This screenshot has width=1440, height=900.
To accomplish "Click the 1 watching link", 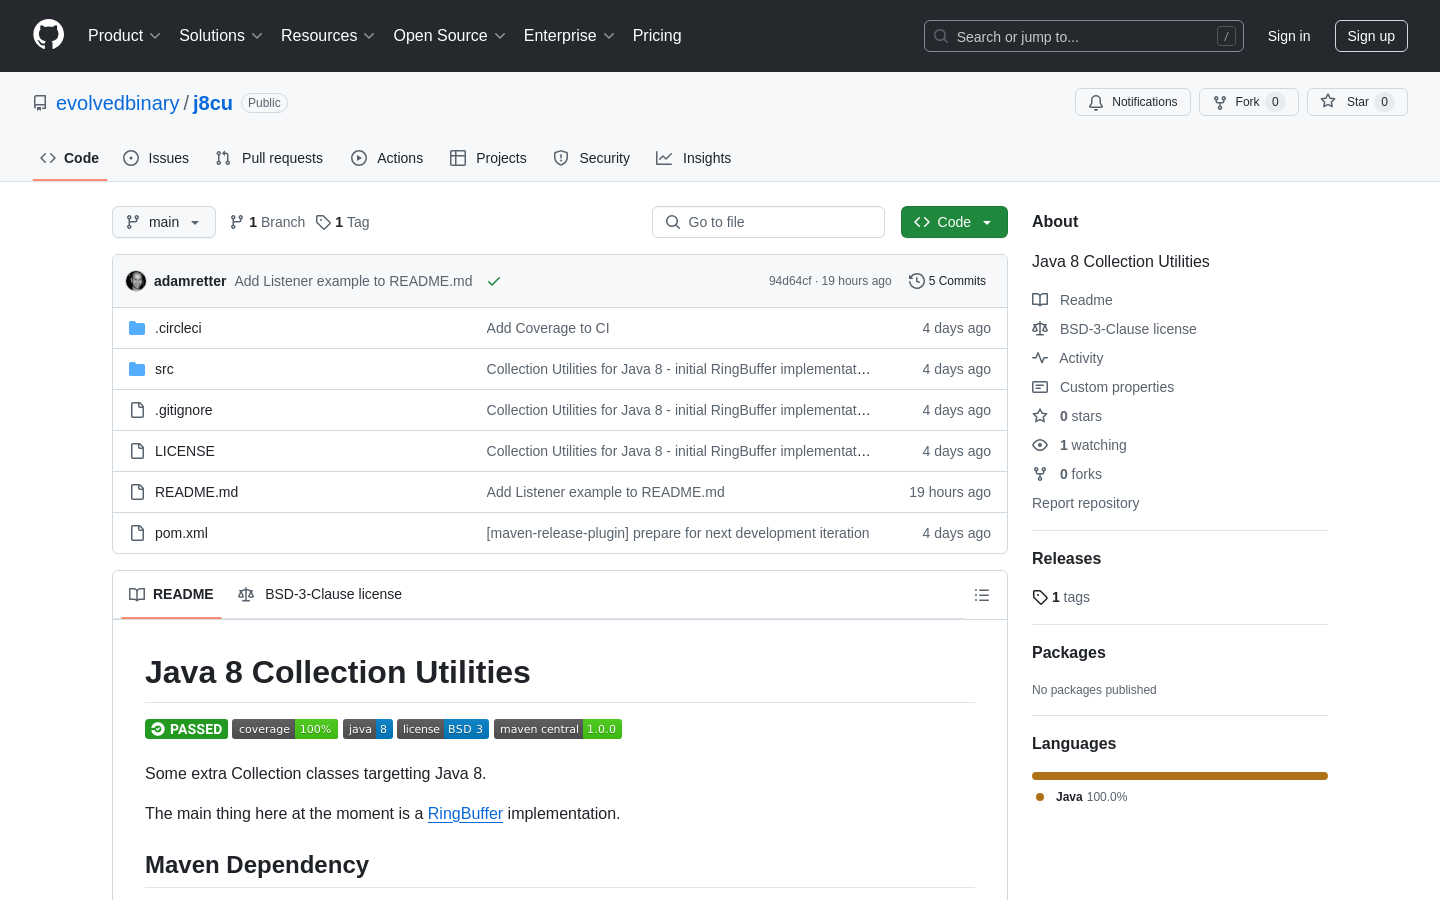I will point(1079,445).
